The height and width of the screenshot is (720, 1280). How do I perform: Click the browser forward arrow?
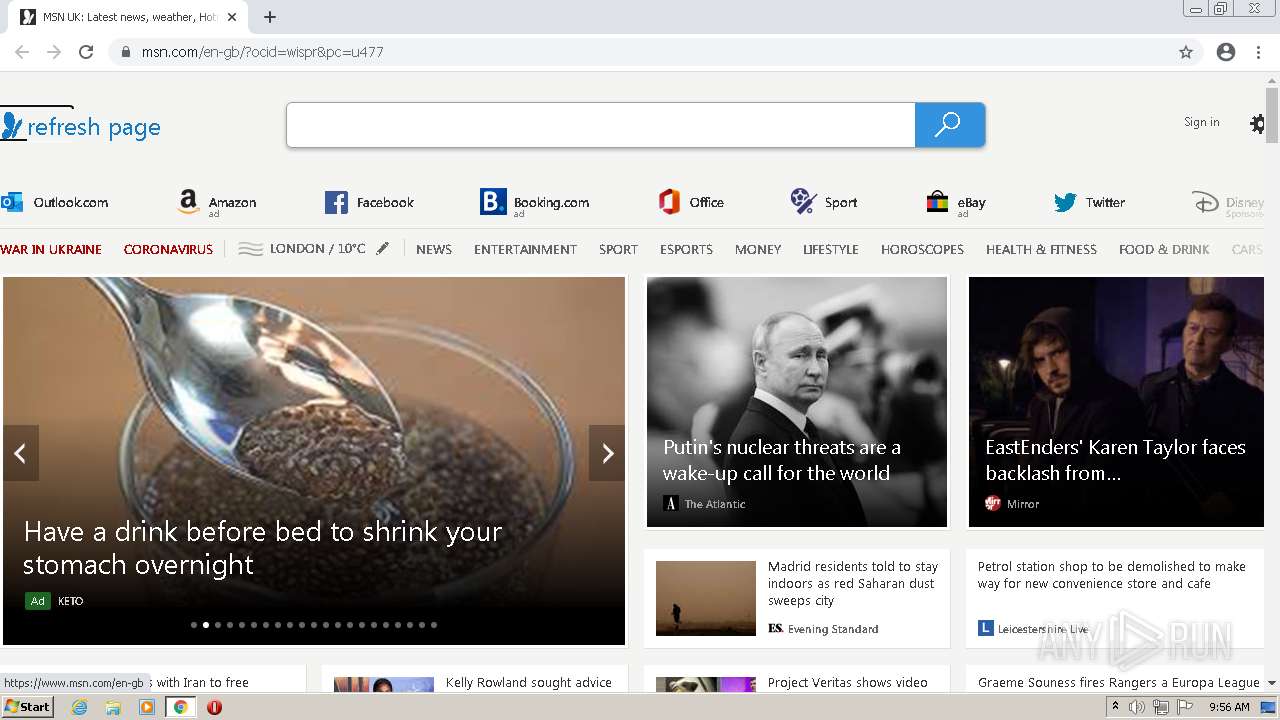(54, 52)
